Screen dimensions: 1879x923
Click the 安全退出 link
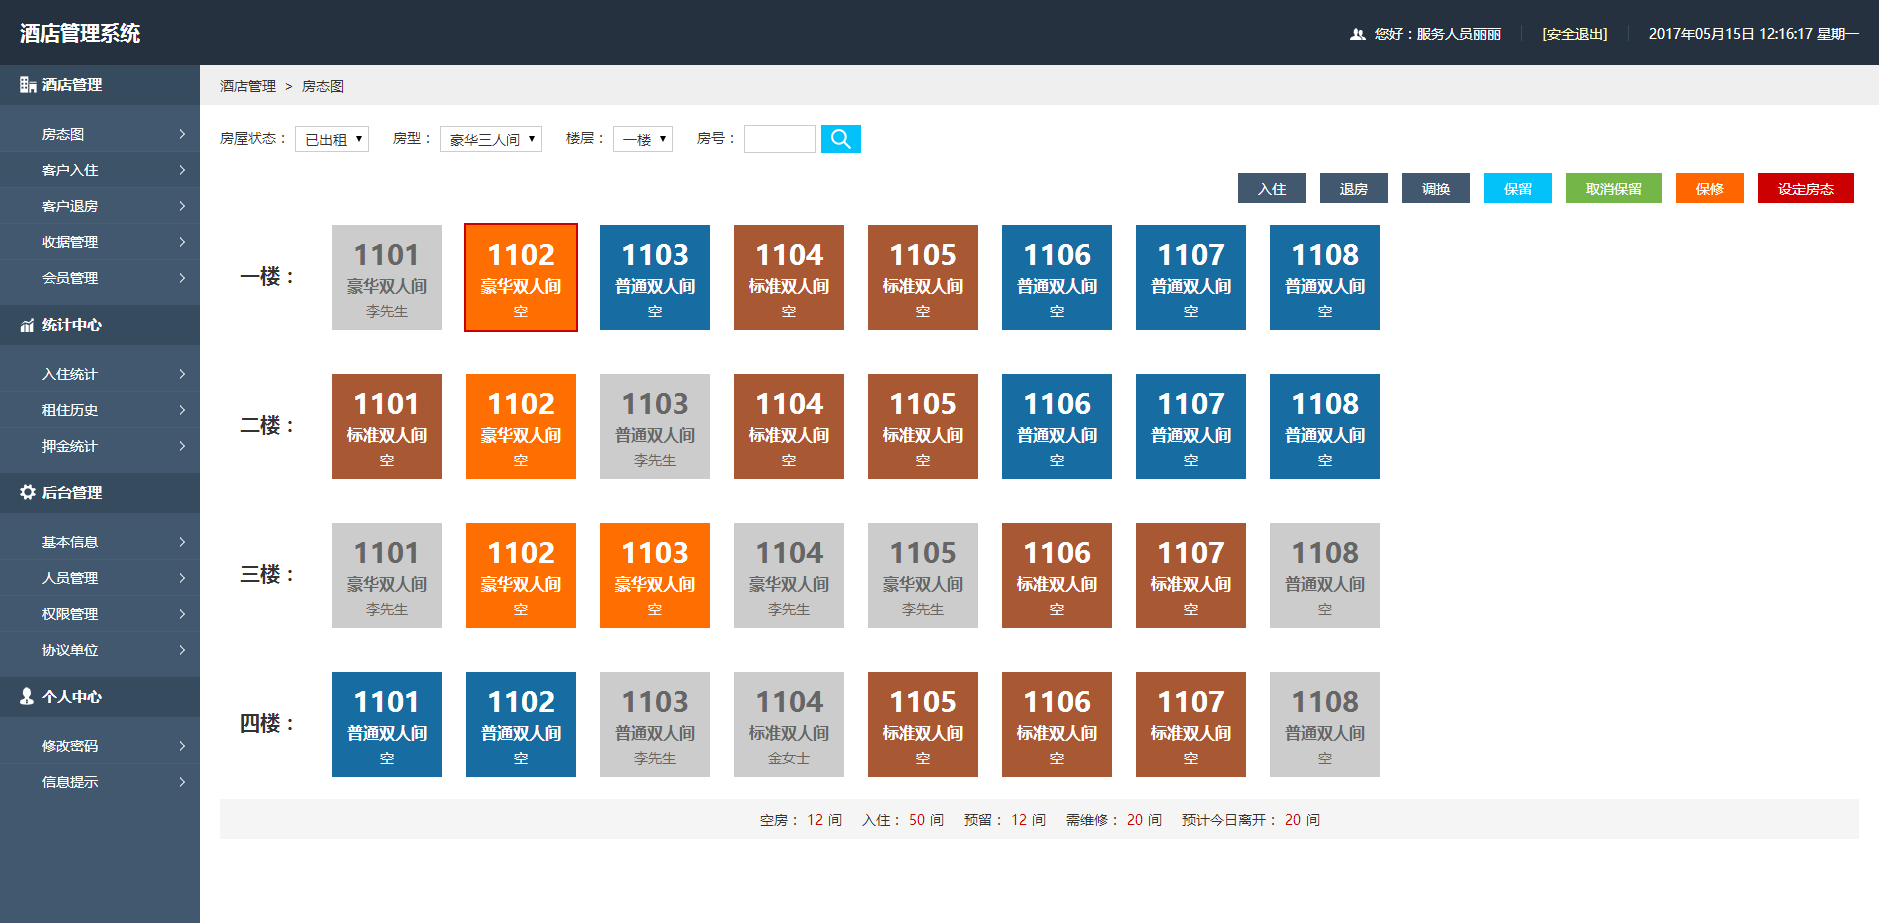coord(1575,34)
